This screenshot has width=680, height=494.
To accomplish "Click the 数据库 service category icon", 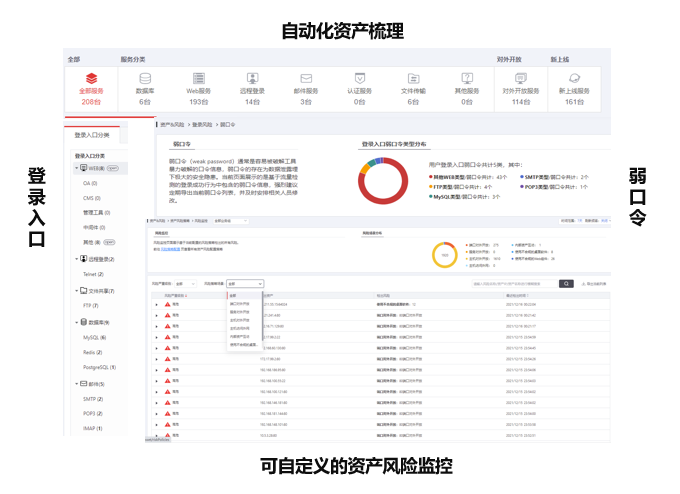I will [x=145, y=78].
